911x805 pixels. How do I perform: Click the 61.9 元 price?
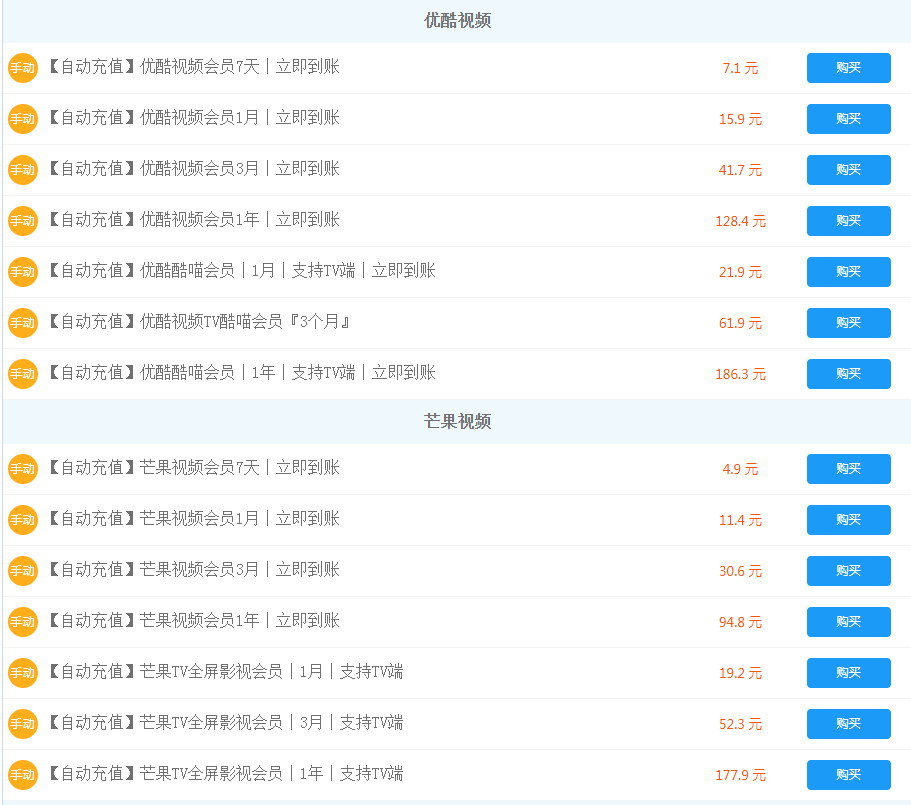[740, 324]
